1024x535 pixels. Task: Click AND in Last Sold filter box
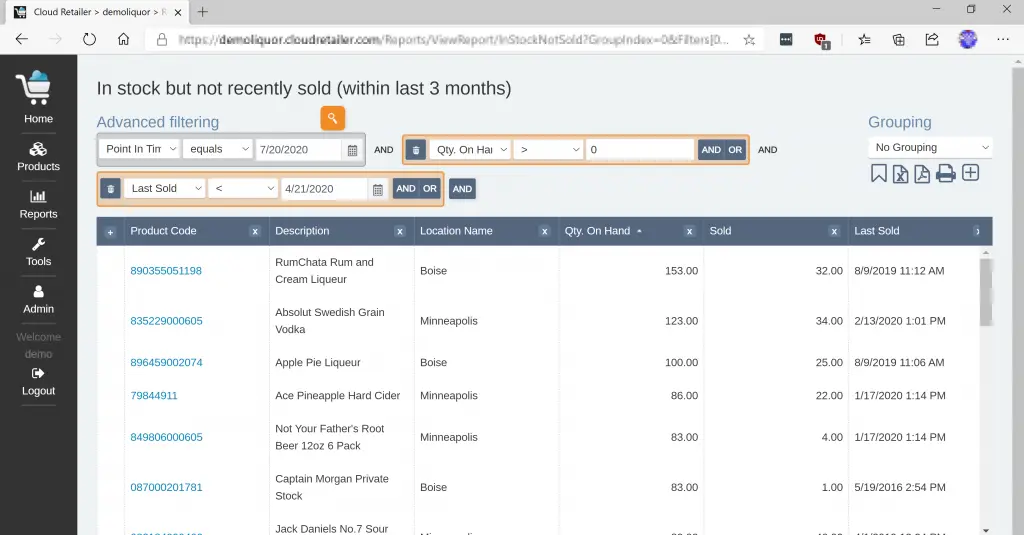tap(405, 188)
